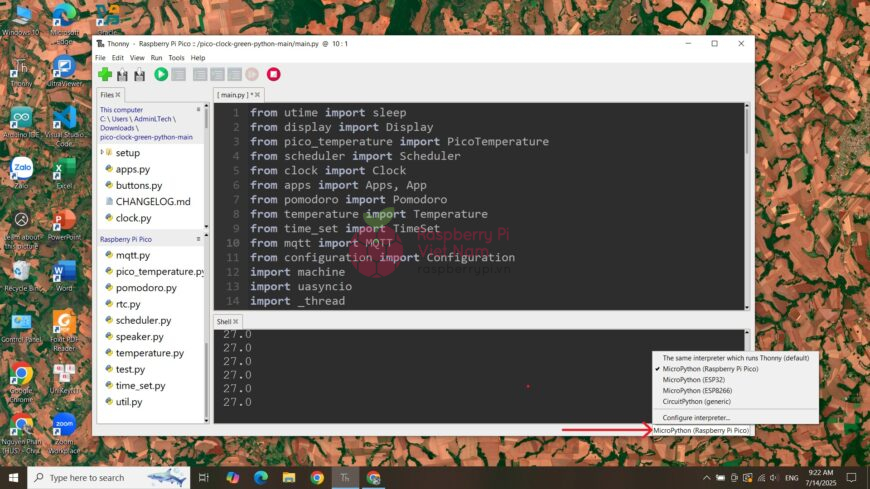Viewport: 870px width, 489px height.
Task: Click the pico-clock-green-python-main path link
Action: [146, 137]
